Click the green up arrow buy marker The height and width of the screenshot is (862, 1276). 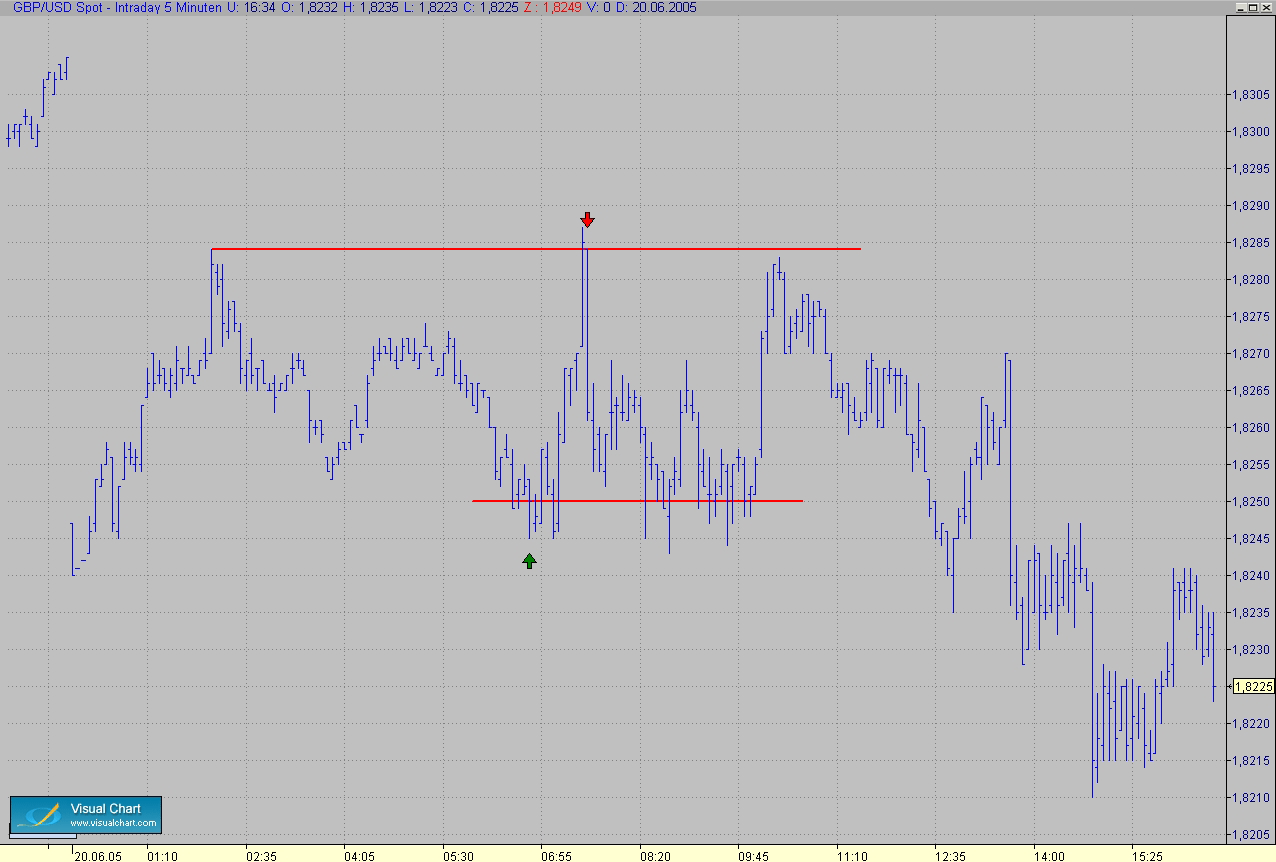529,561
